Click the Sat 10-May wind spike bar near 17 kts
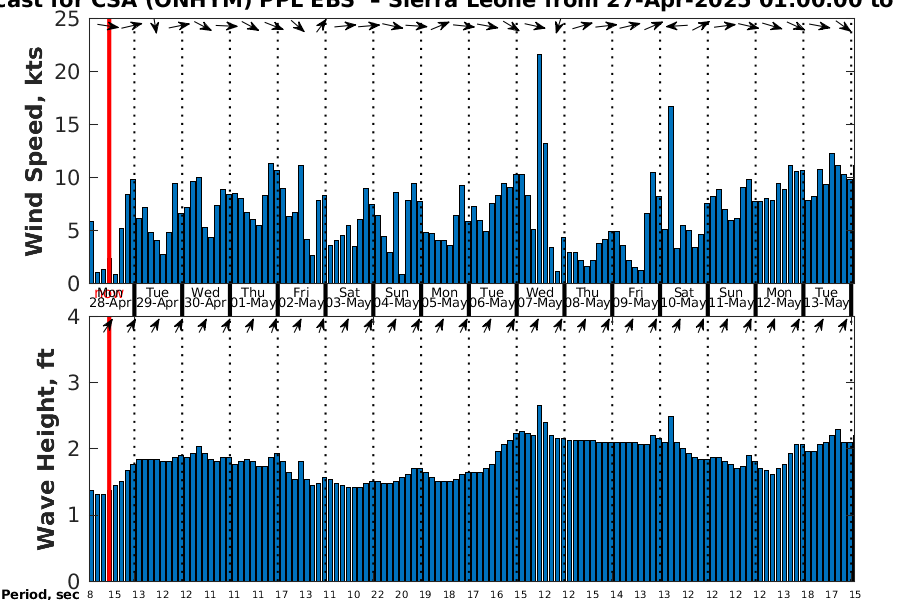The width and height of the screenshot is (900, 600). click(x=670, y=195)
